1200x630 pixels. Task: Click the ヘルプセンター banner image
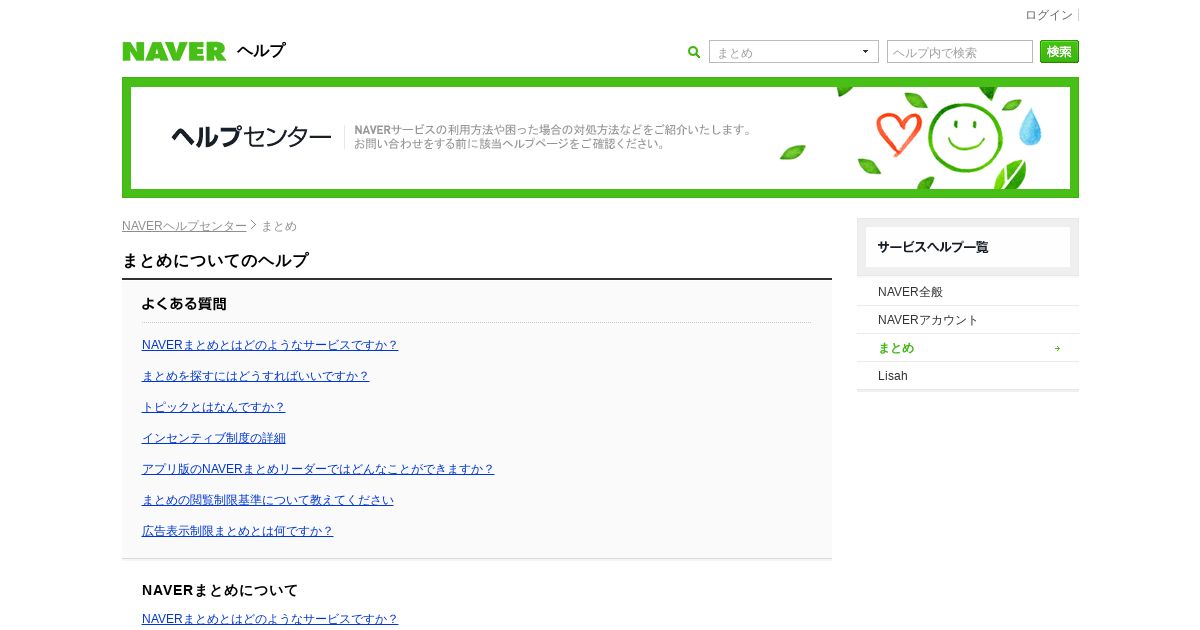(600, 137)
